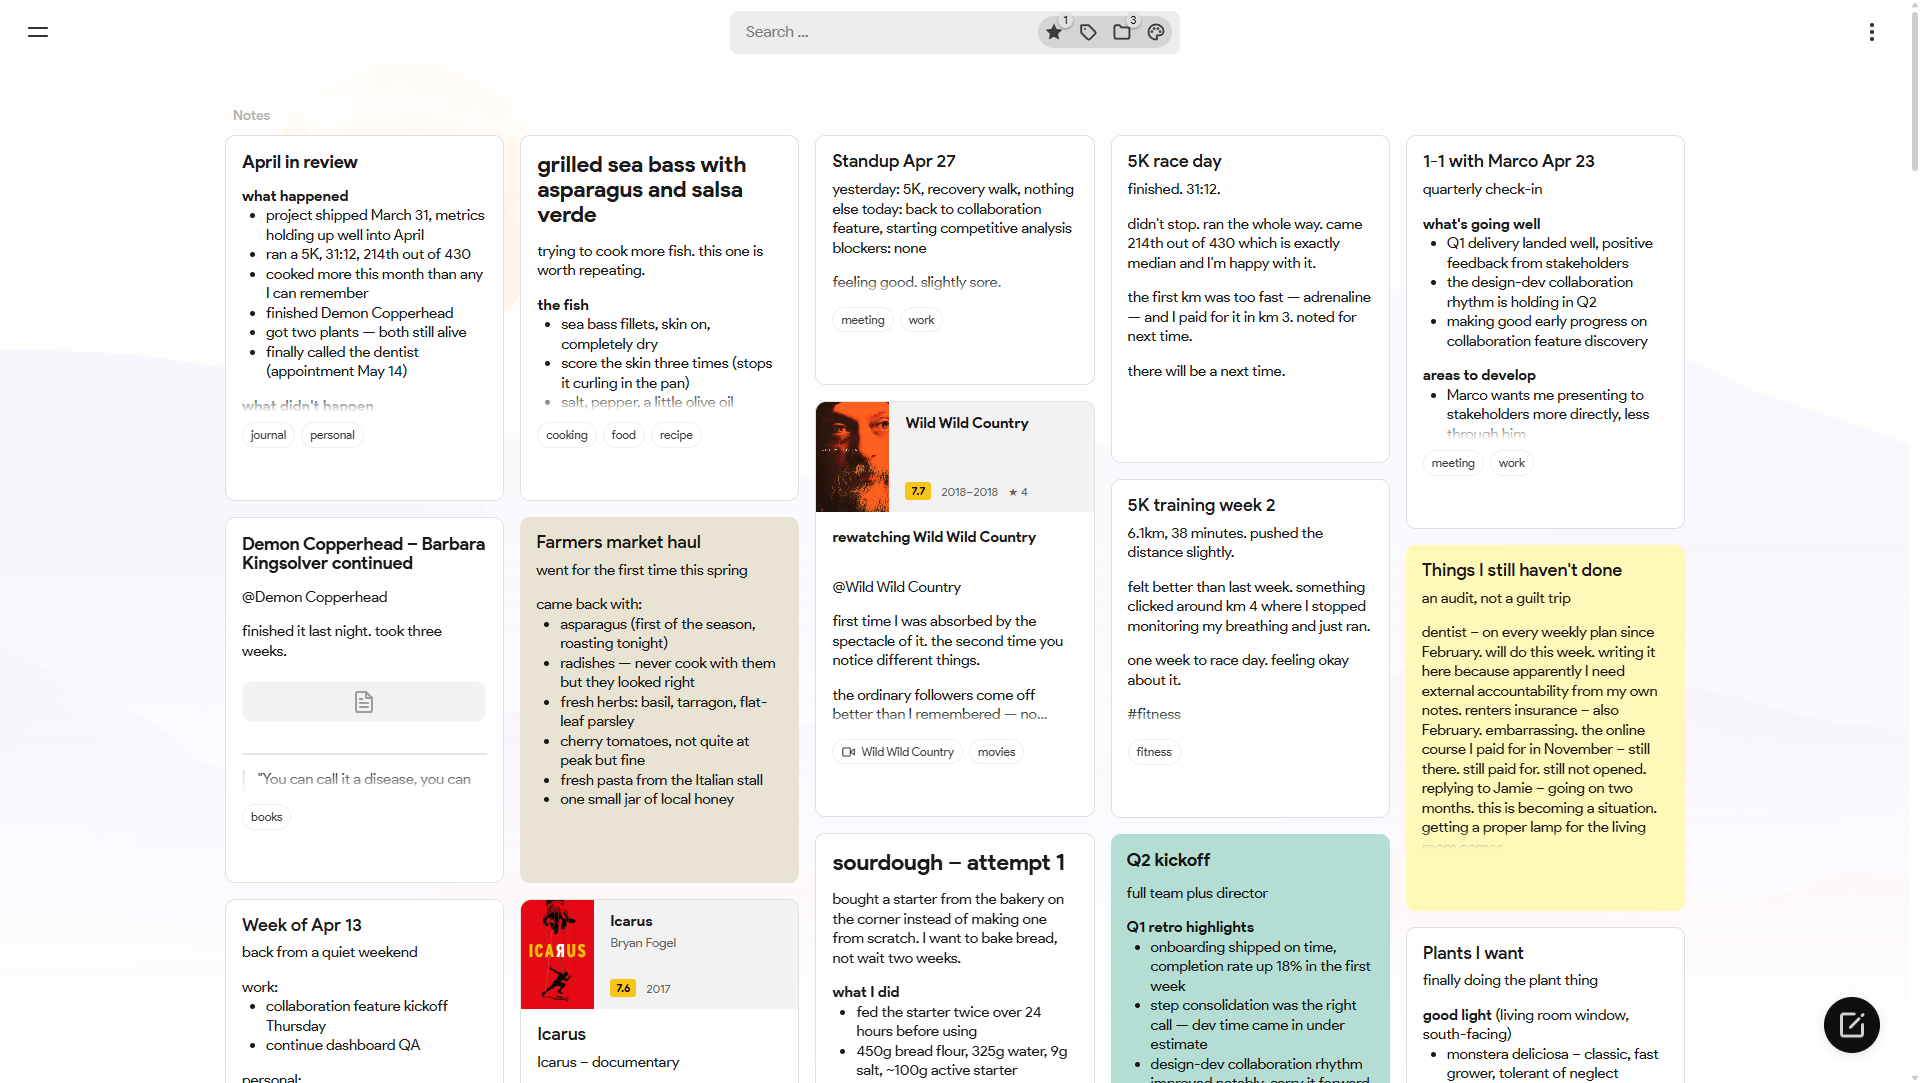Select the personal tag on April in review

pos(332,435)
